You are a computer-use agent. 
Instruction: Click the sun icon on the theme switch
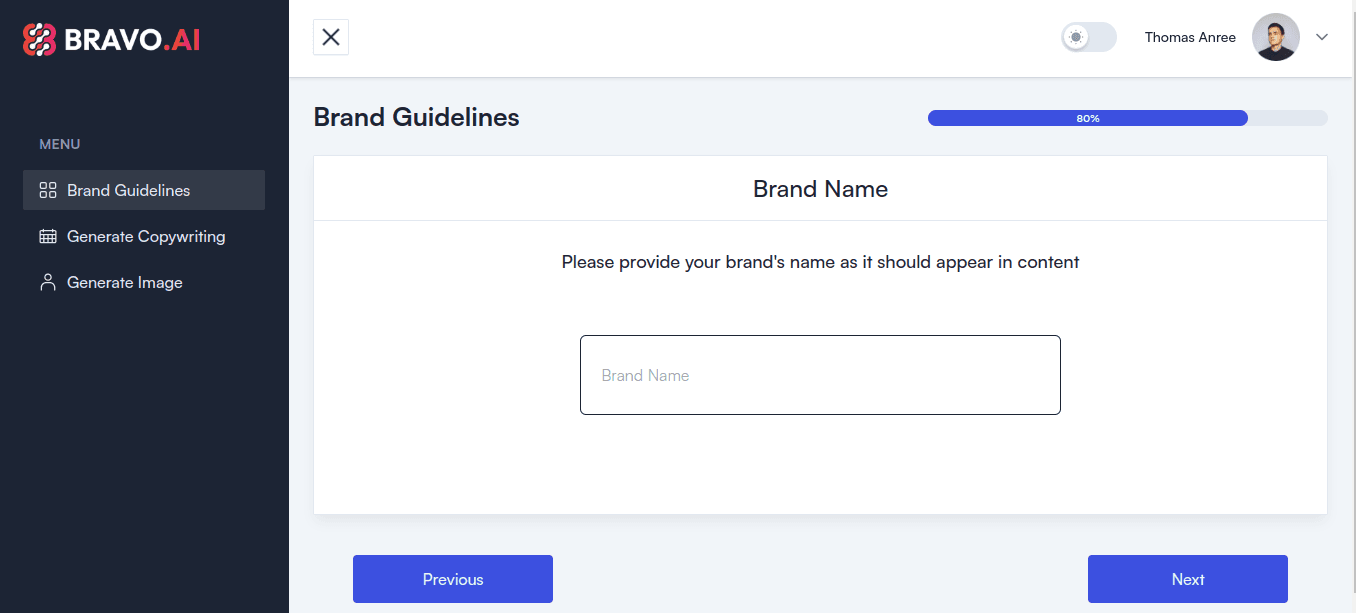point(1076,37)
